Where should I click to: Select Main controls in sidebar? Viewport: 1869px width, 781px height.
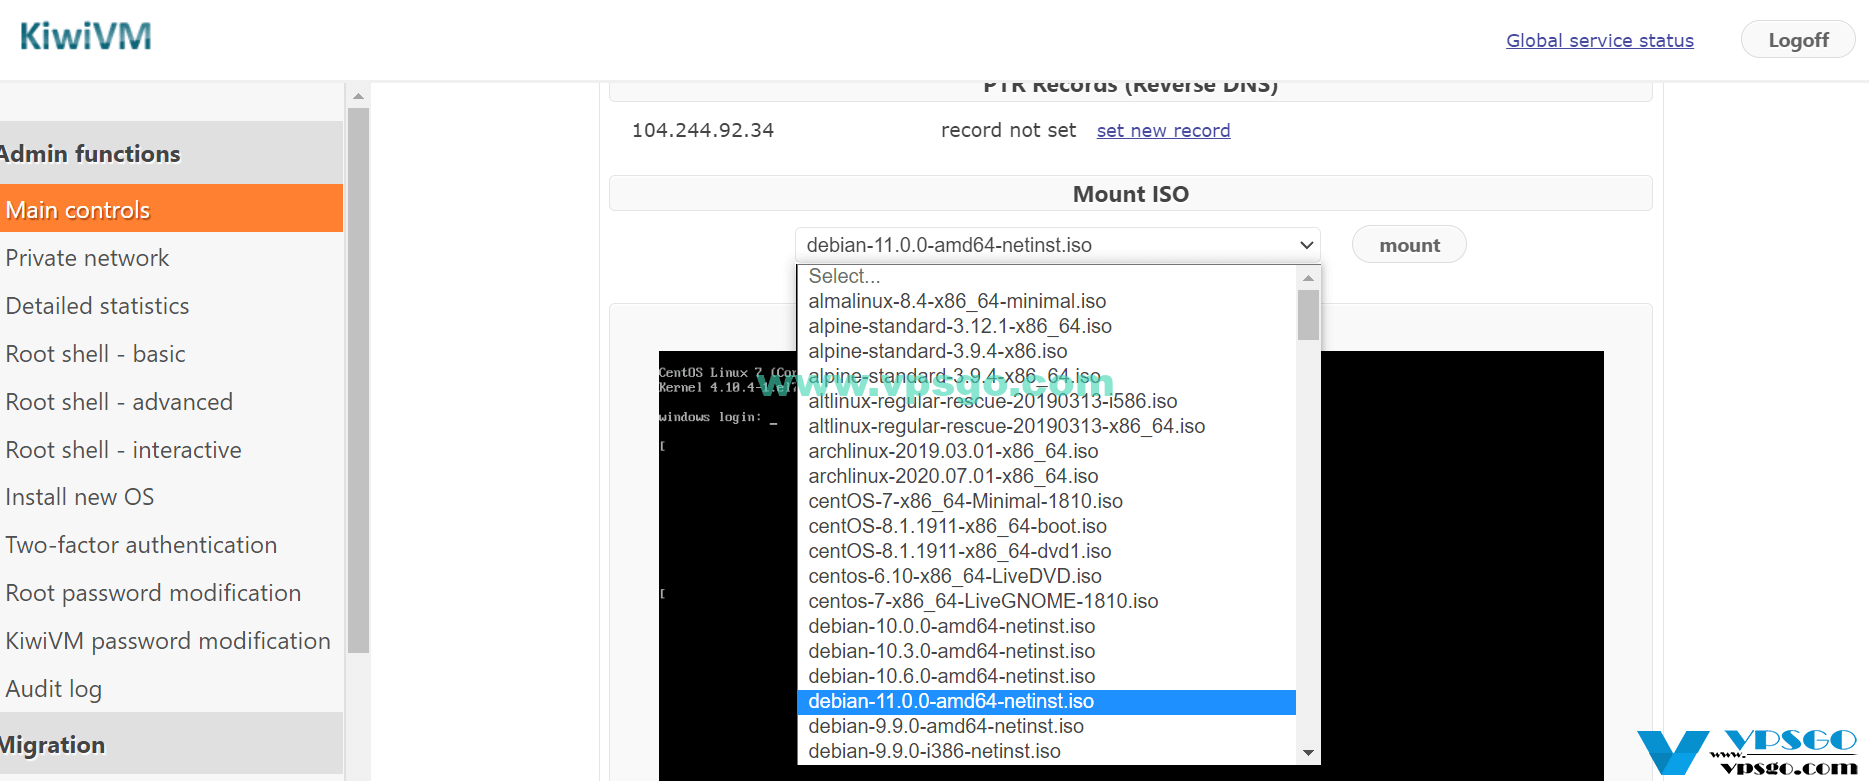(171, 209)
